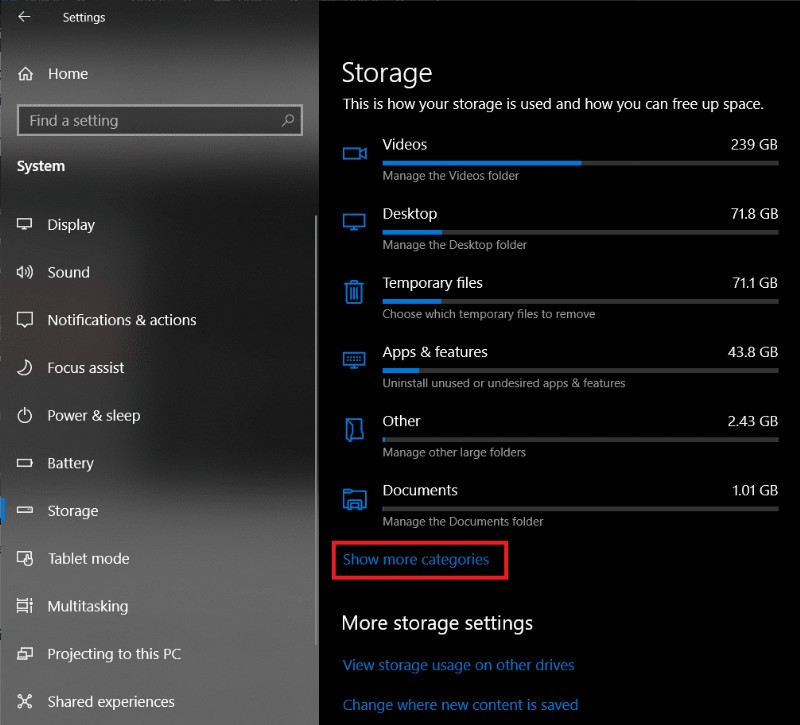Click the 71.8 GB Desktop size value

(x=754, y=213)
